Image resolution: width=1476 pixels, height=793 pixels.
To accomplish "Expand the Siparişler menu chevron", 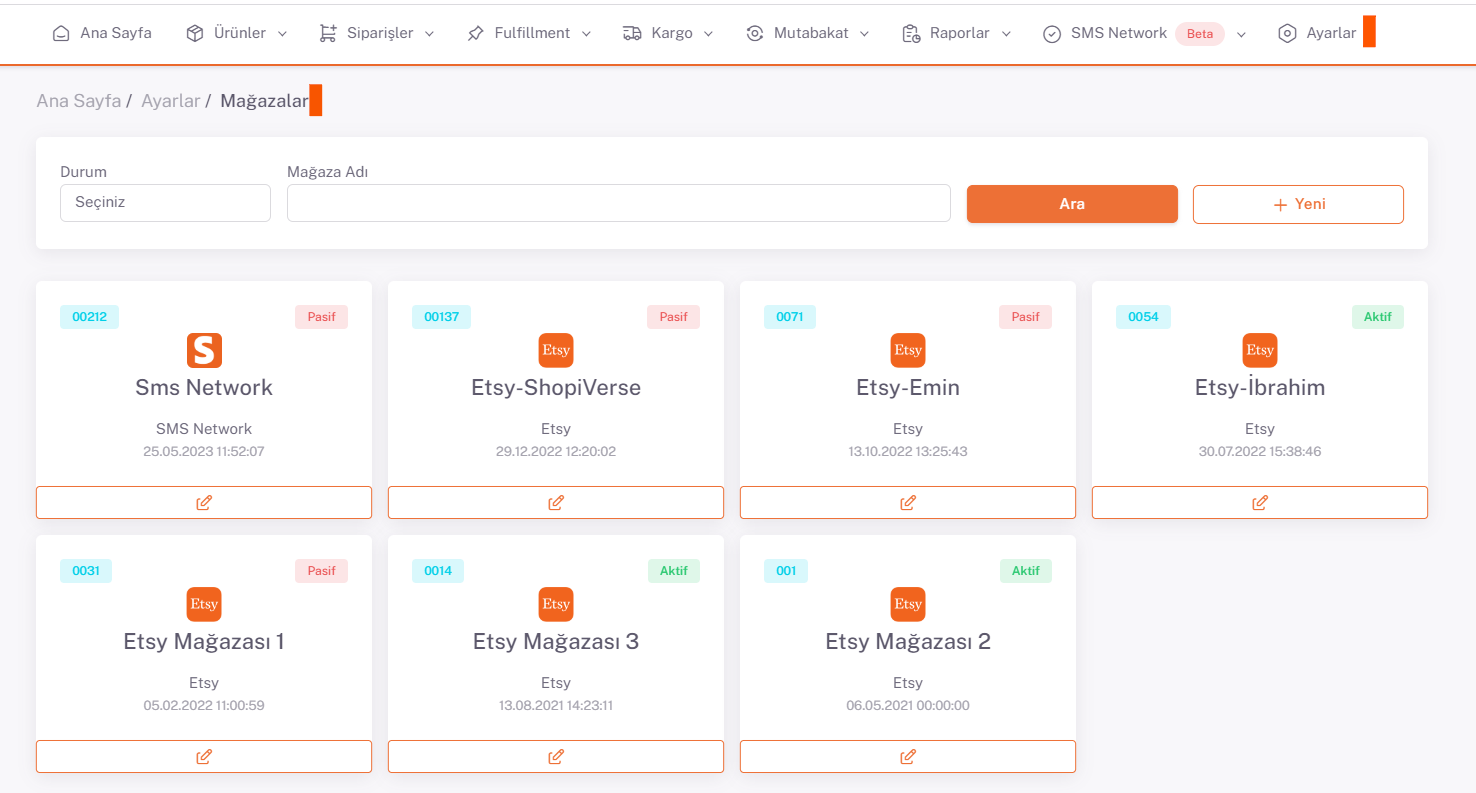I will pyautogui.click(x=429, y=34).
